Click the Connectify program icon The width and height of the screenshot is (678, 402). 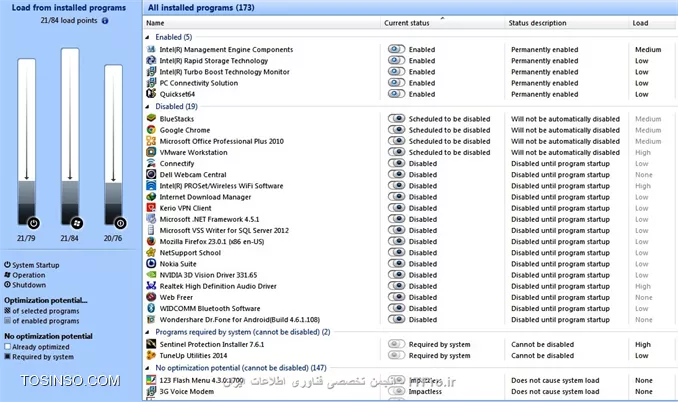[151, 163]
